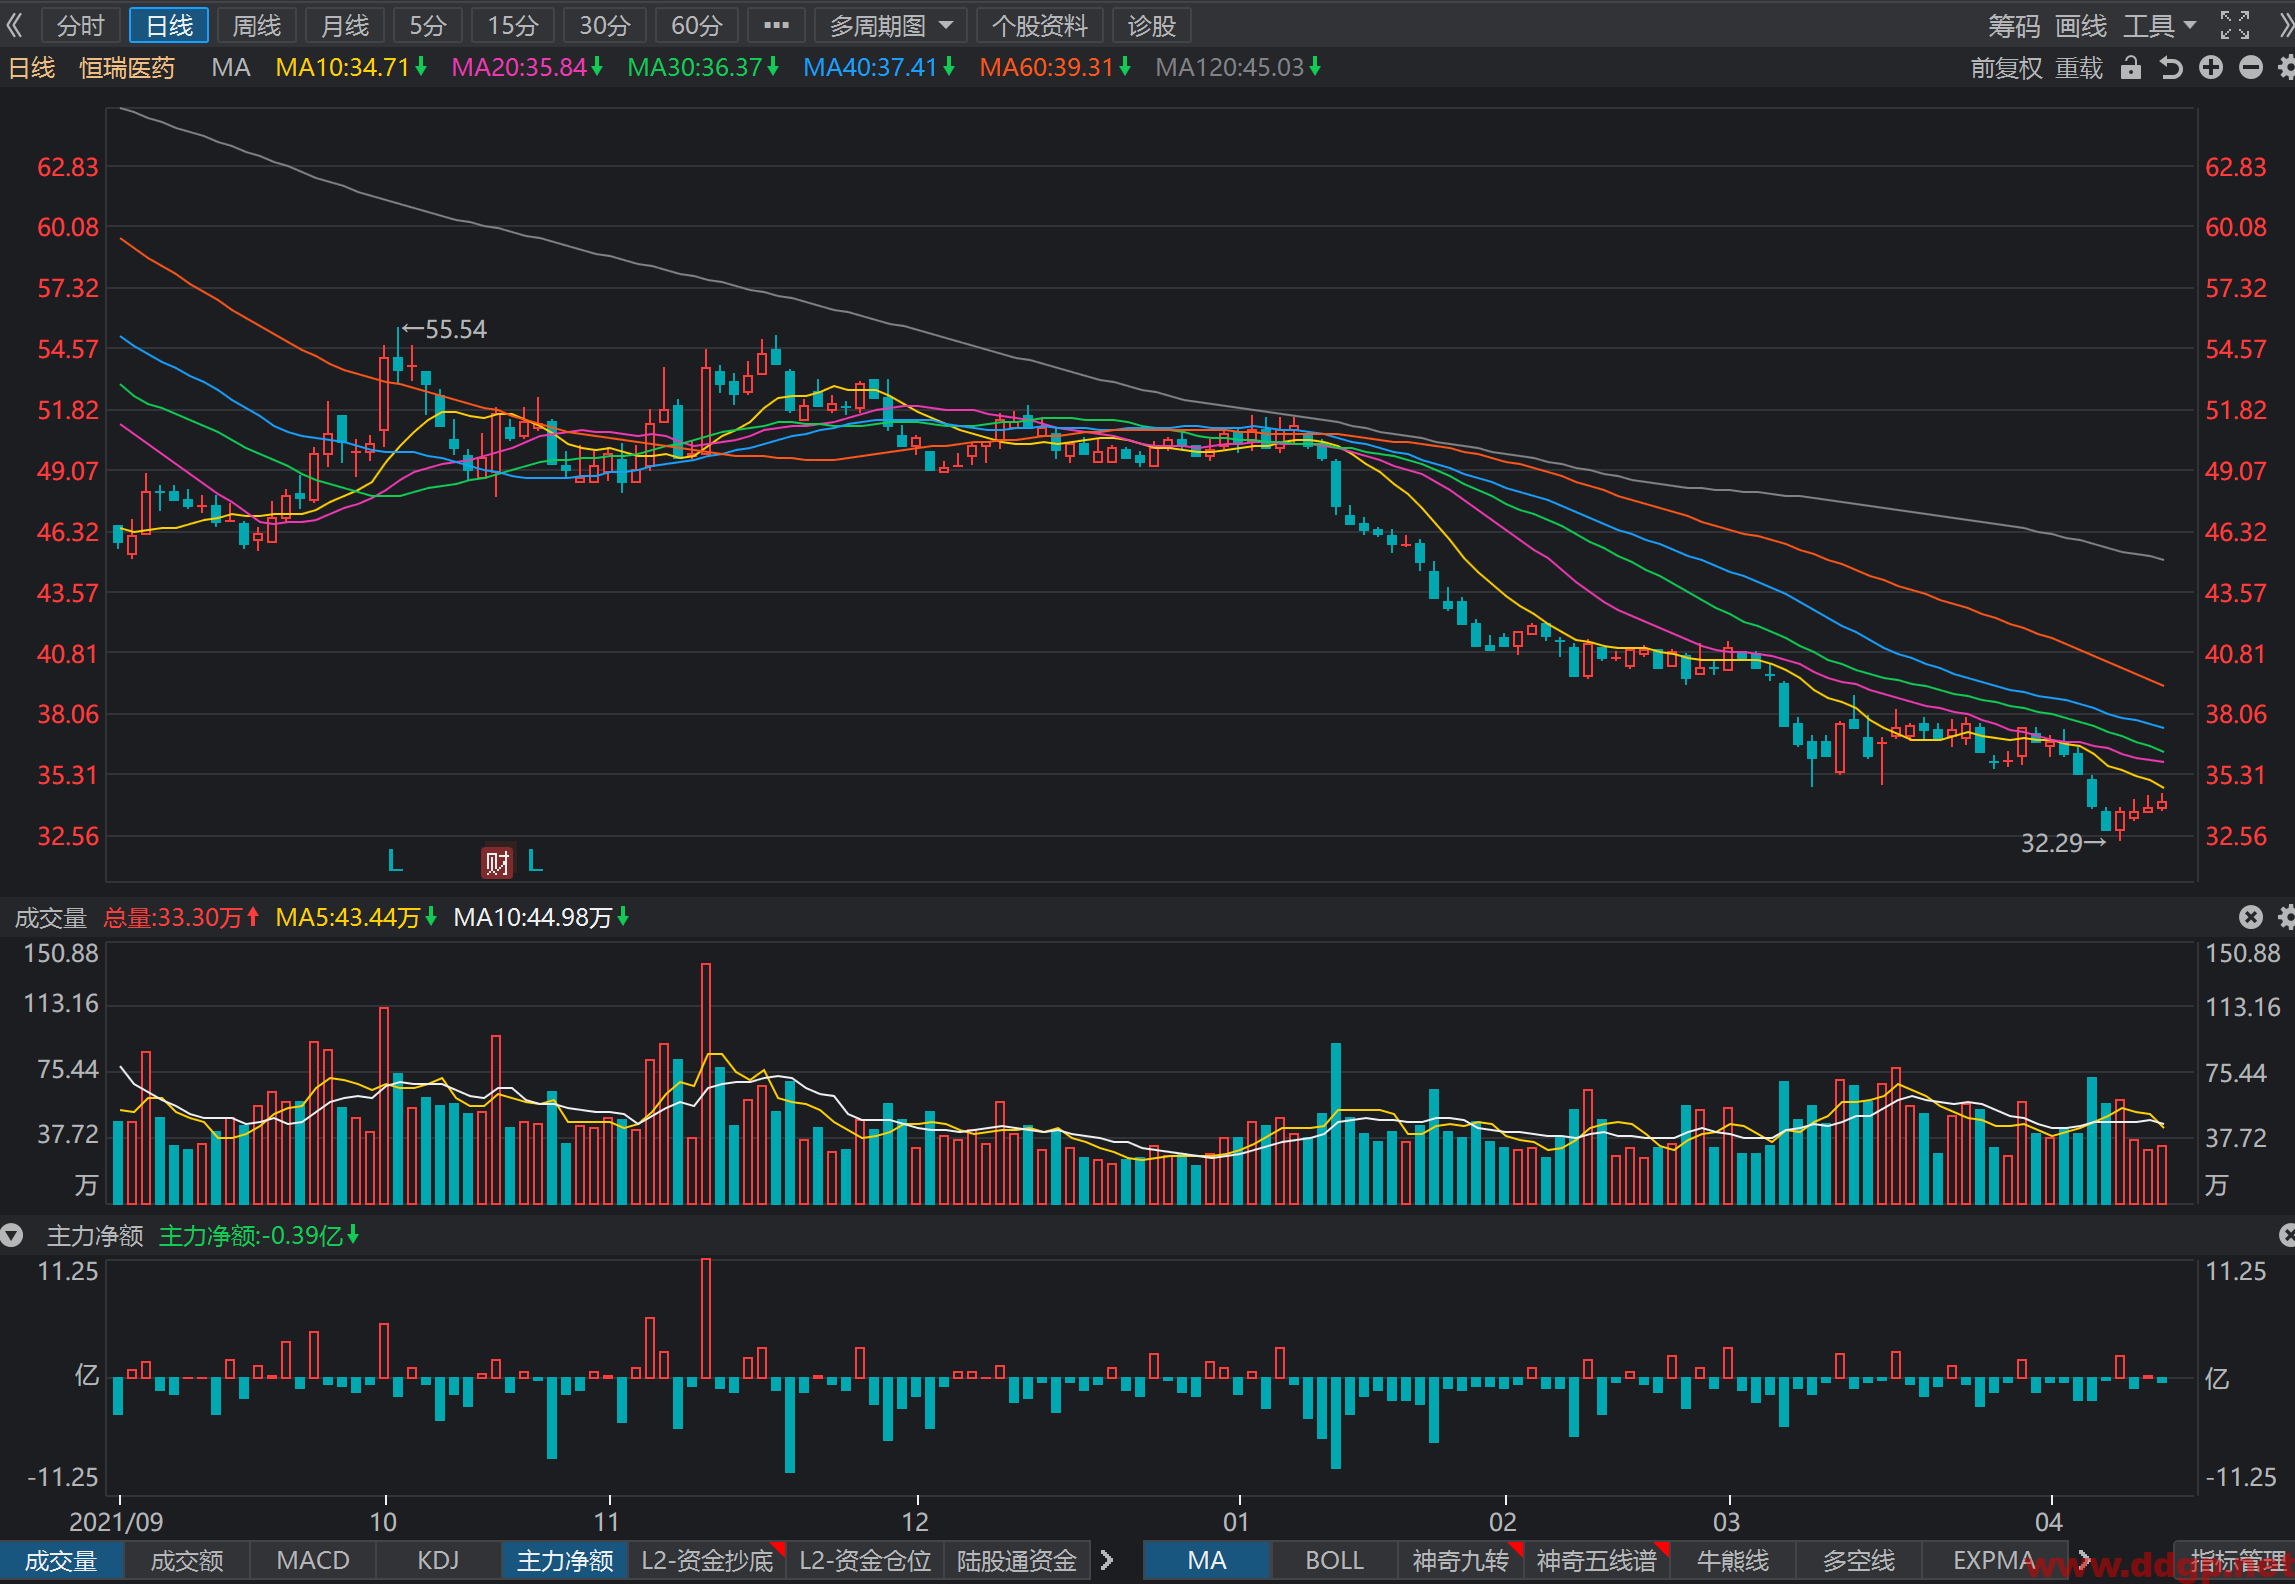Screen dimensions: 2295x1584
Task: Toggle the 筹码 chip distribution panel
Action: [2014, 26]
